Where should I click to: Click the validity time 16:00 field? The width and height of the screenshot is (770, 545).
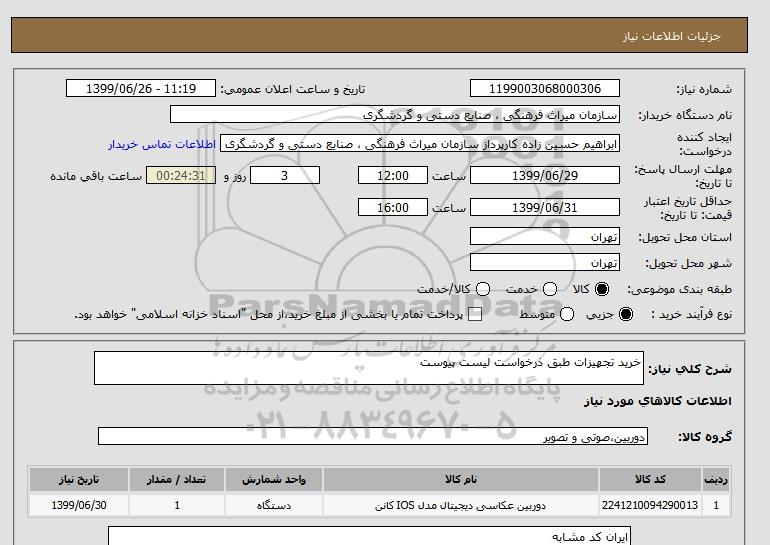[393, 207]
